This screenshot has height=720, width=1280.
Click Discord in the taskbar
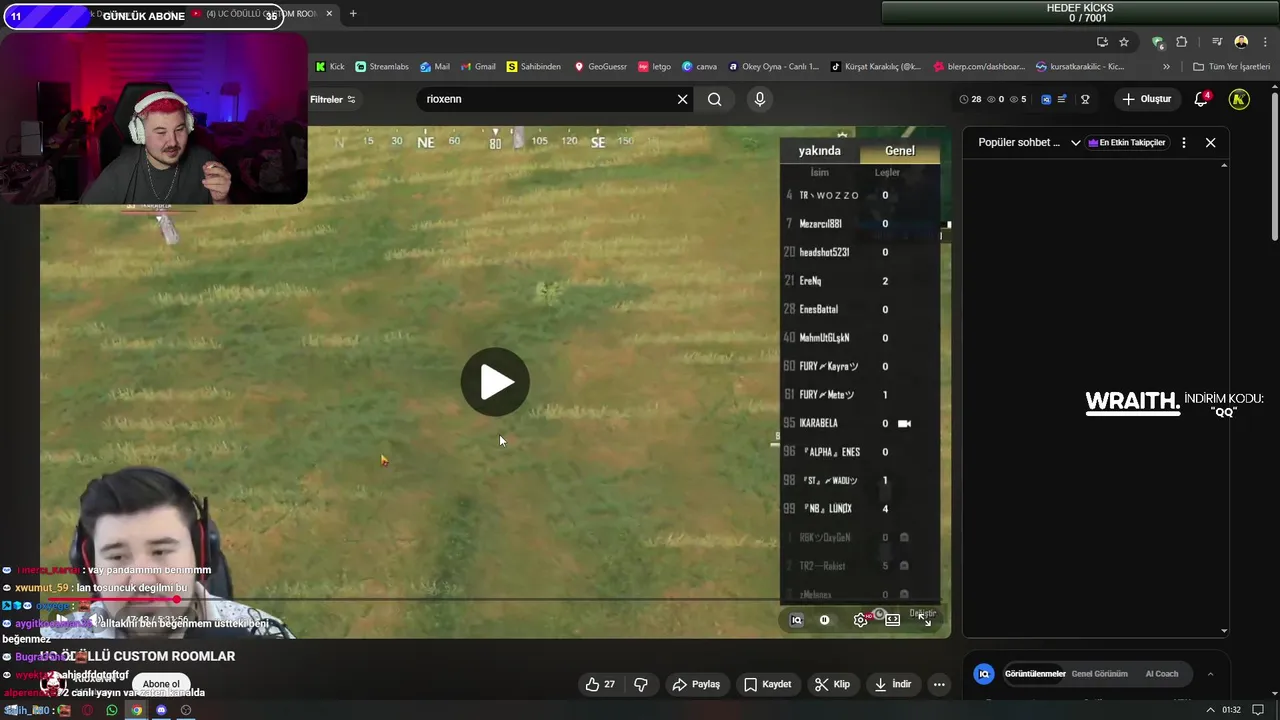click(x=161, y=710)
